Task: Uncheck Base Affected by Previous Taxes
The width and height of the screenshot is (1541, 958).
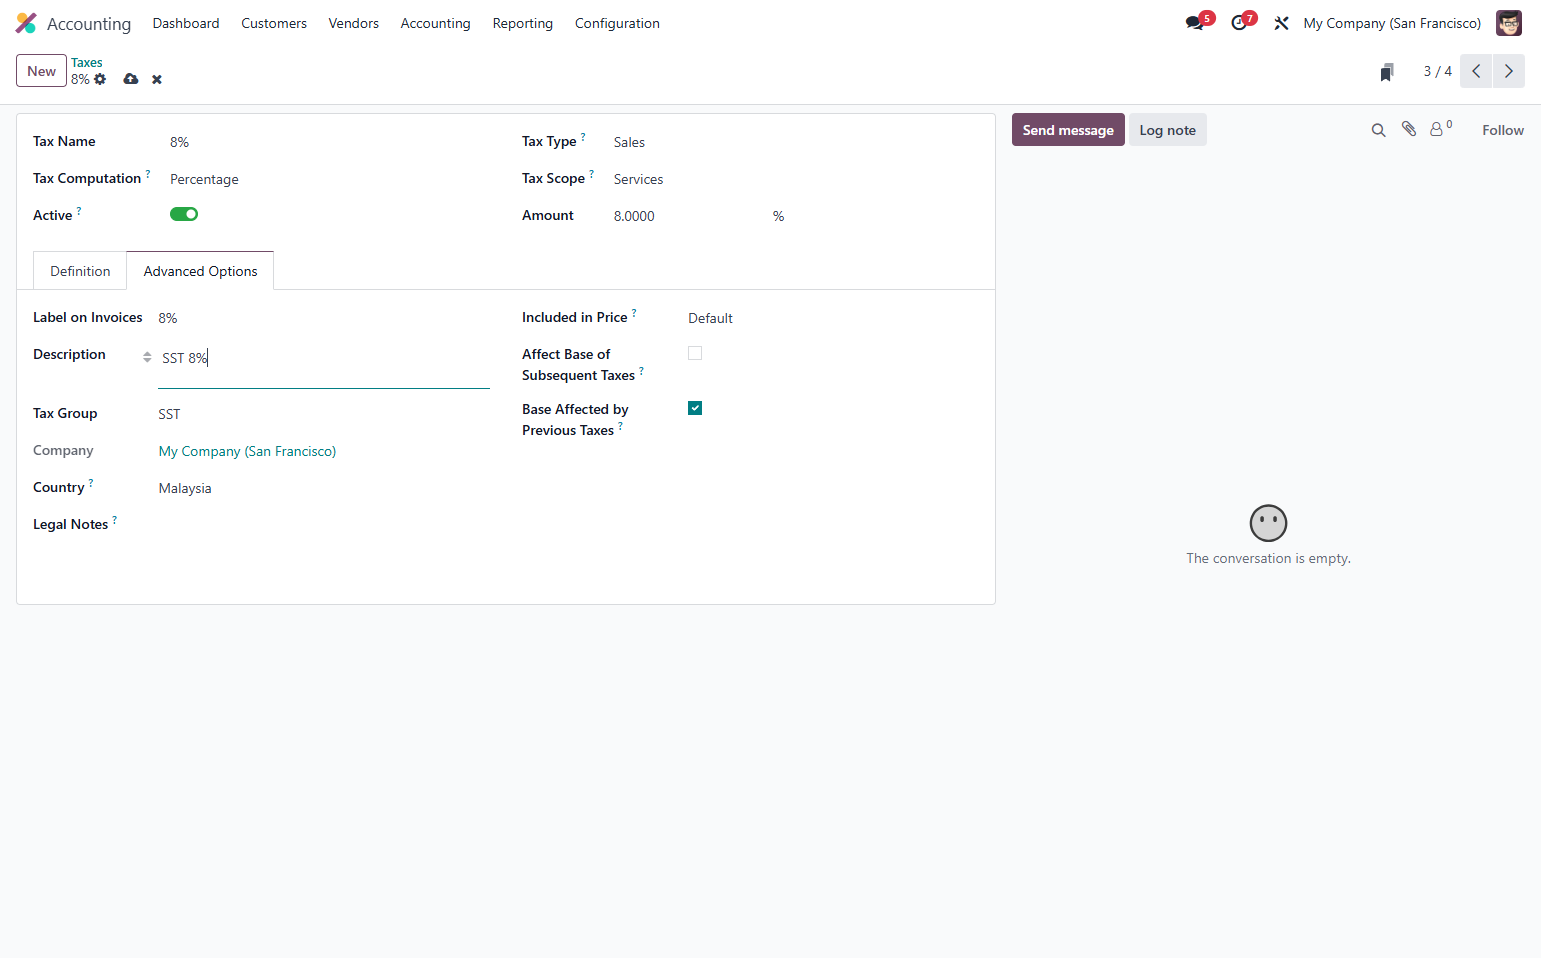Action: [x=695, y=408]
